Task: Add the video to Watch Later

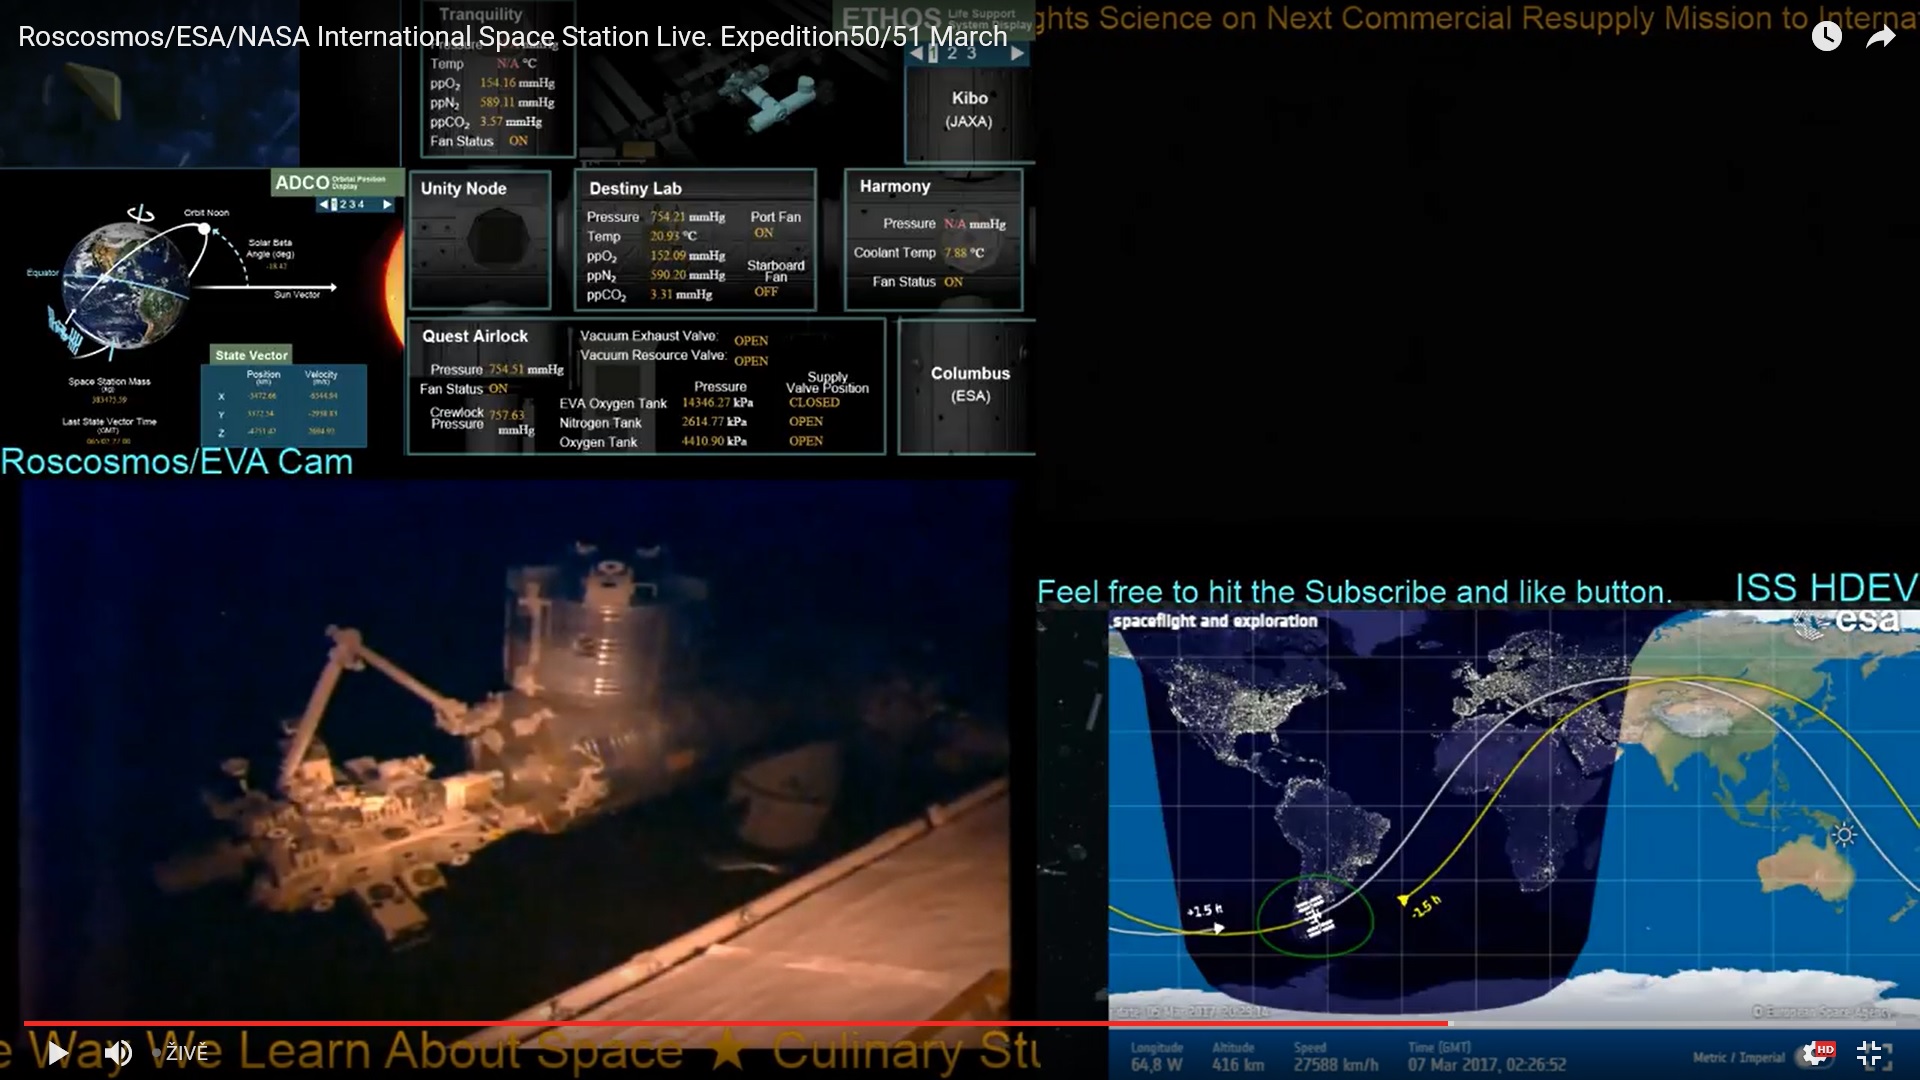Action: tap(1826, 37)
